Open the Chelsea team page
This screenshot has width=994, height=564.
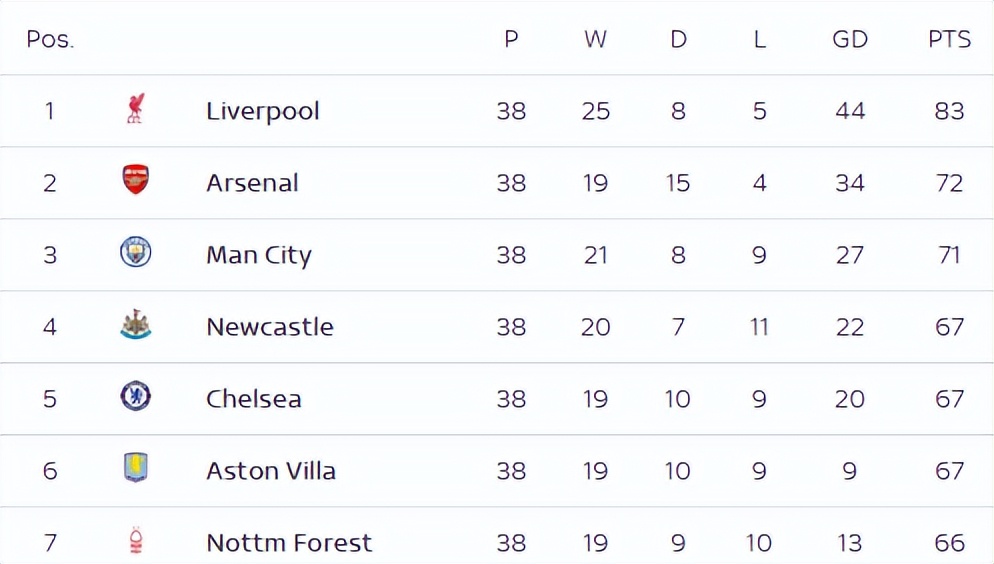pyautogui.click(x=253, y=398)
